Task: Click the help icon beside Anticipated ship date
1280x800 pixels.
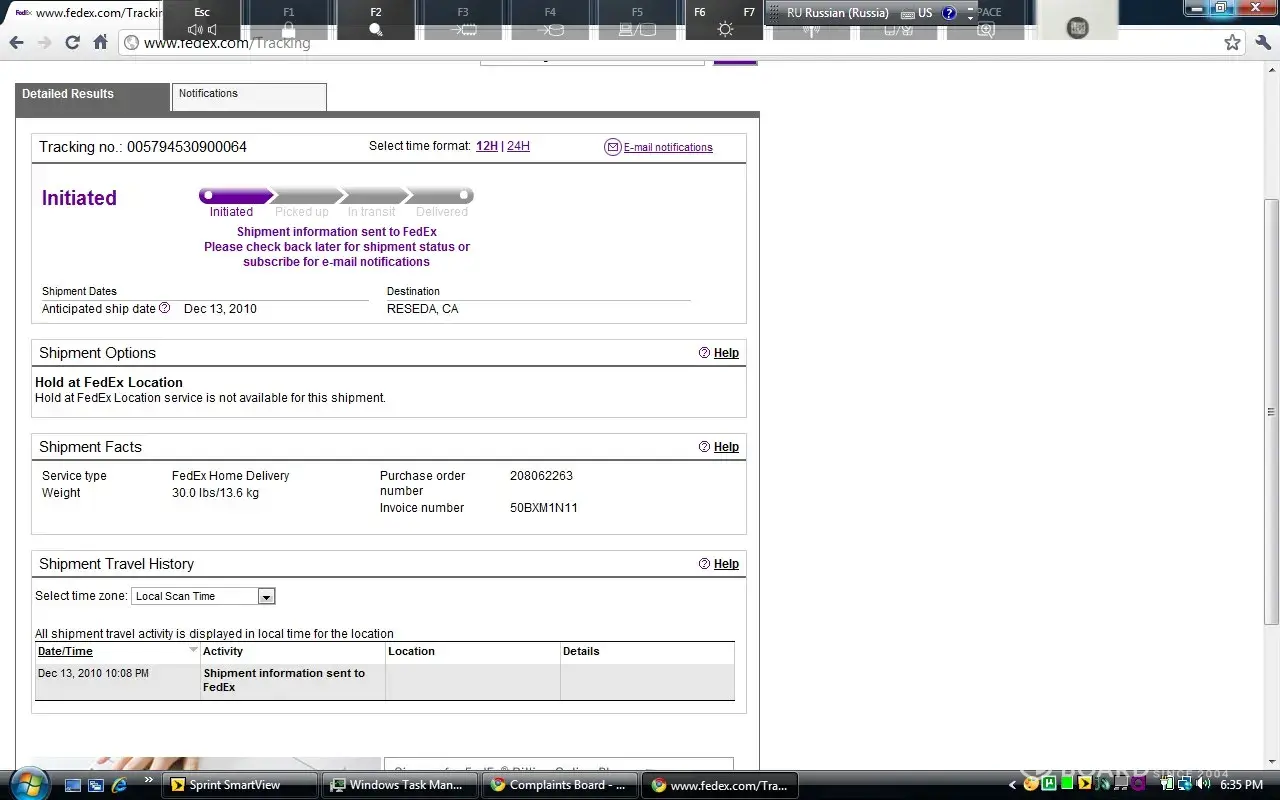Action: [x=165, y=308]
